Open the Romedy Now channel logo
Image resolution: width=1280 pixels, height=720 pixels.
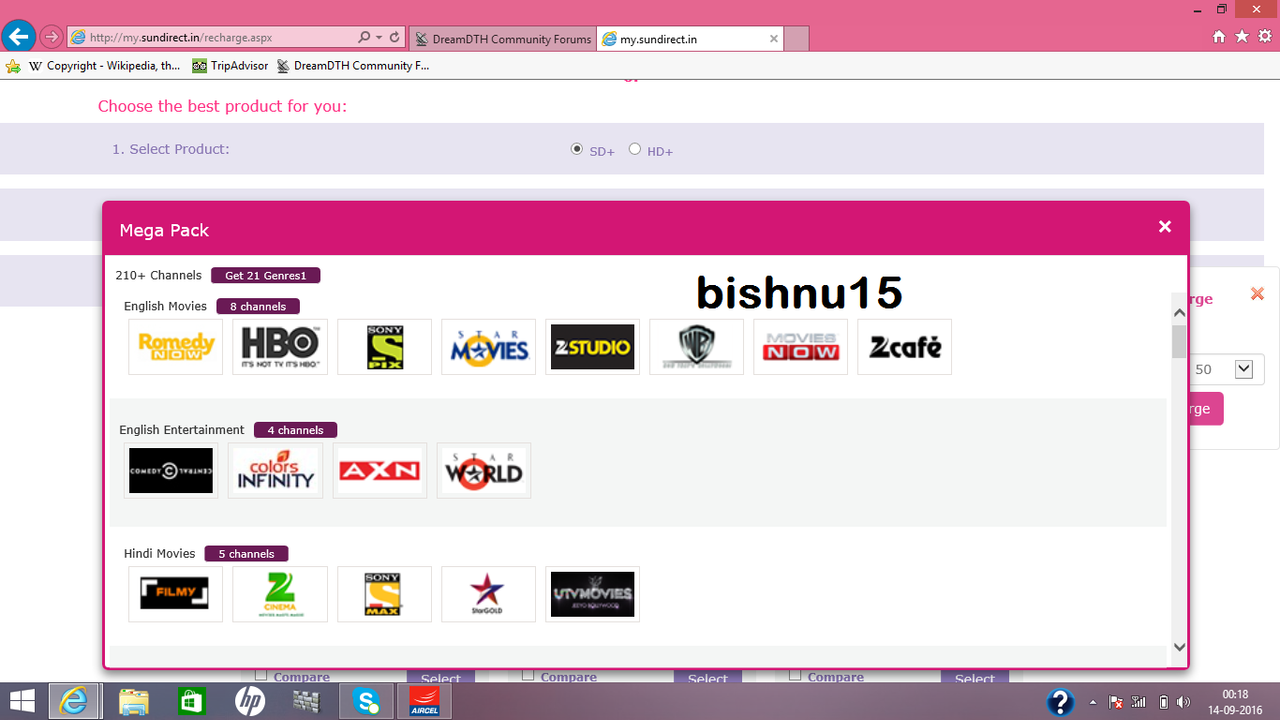(176, 347)
